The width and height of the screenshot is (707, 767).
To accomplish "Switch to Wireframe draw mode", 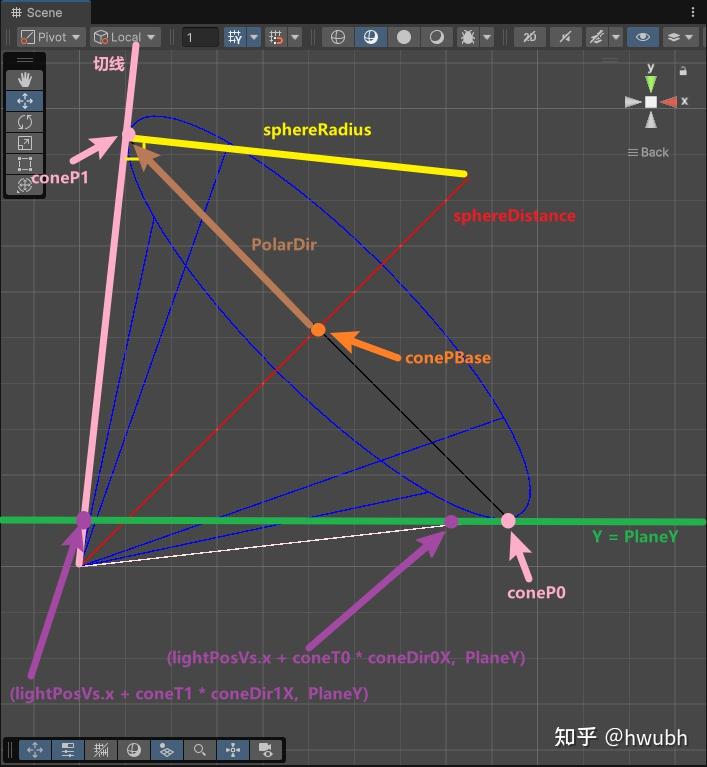I will (x=338, y=37).
